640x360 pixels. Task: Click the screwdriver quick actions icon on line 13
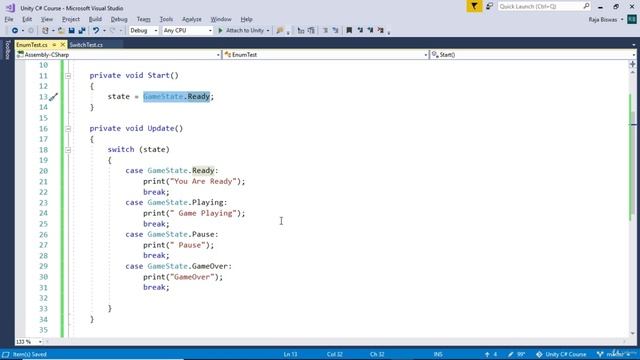tap(53, 97)
